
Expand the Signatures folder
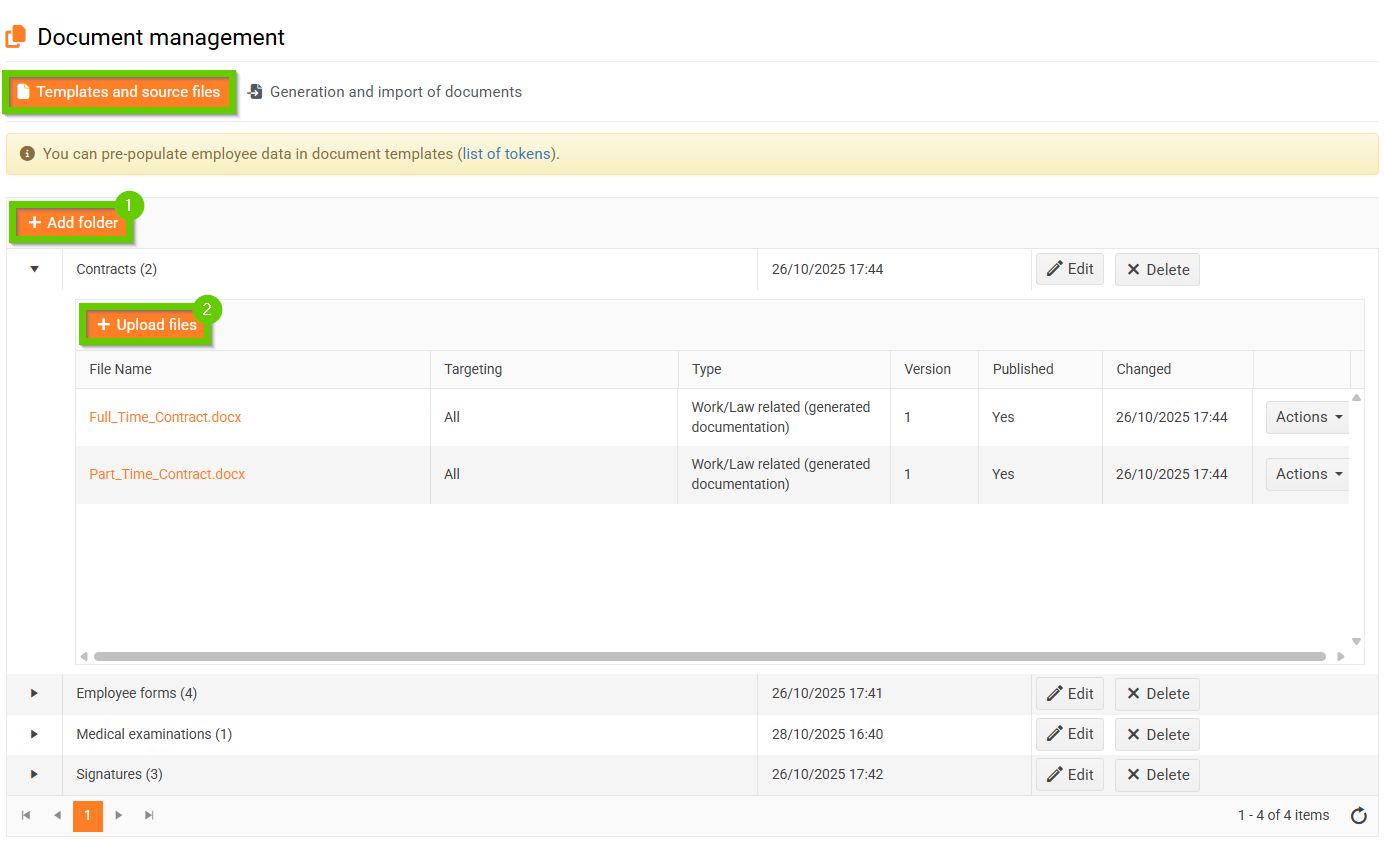click(34, 774)
